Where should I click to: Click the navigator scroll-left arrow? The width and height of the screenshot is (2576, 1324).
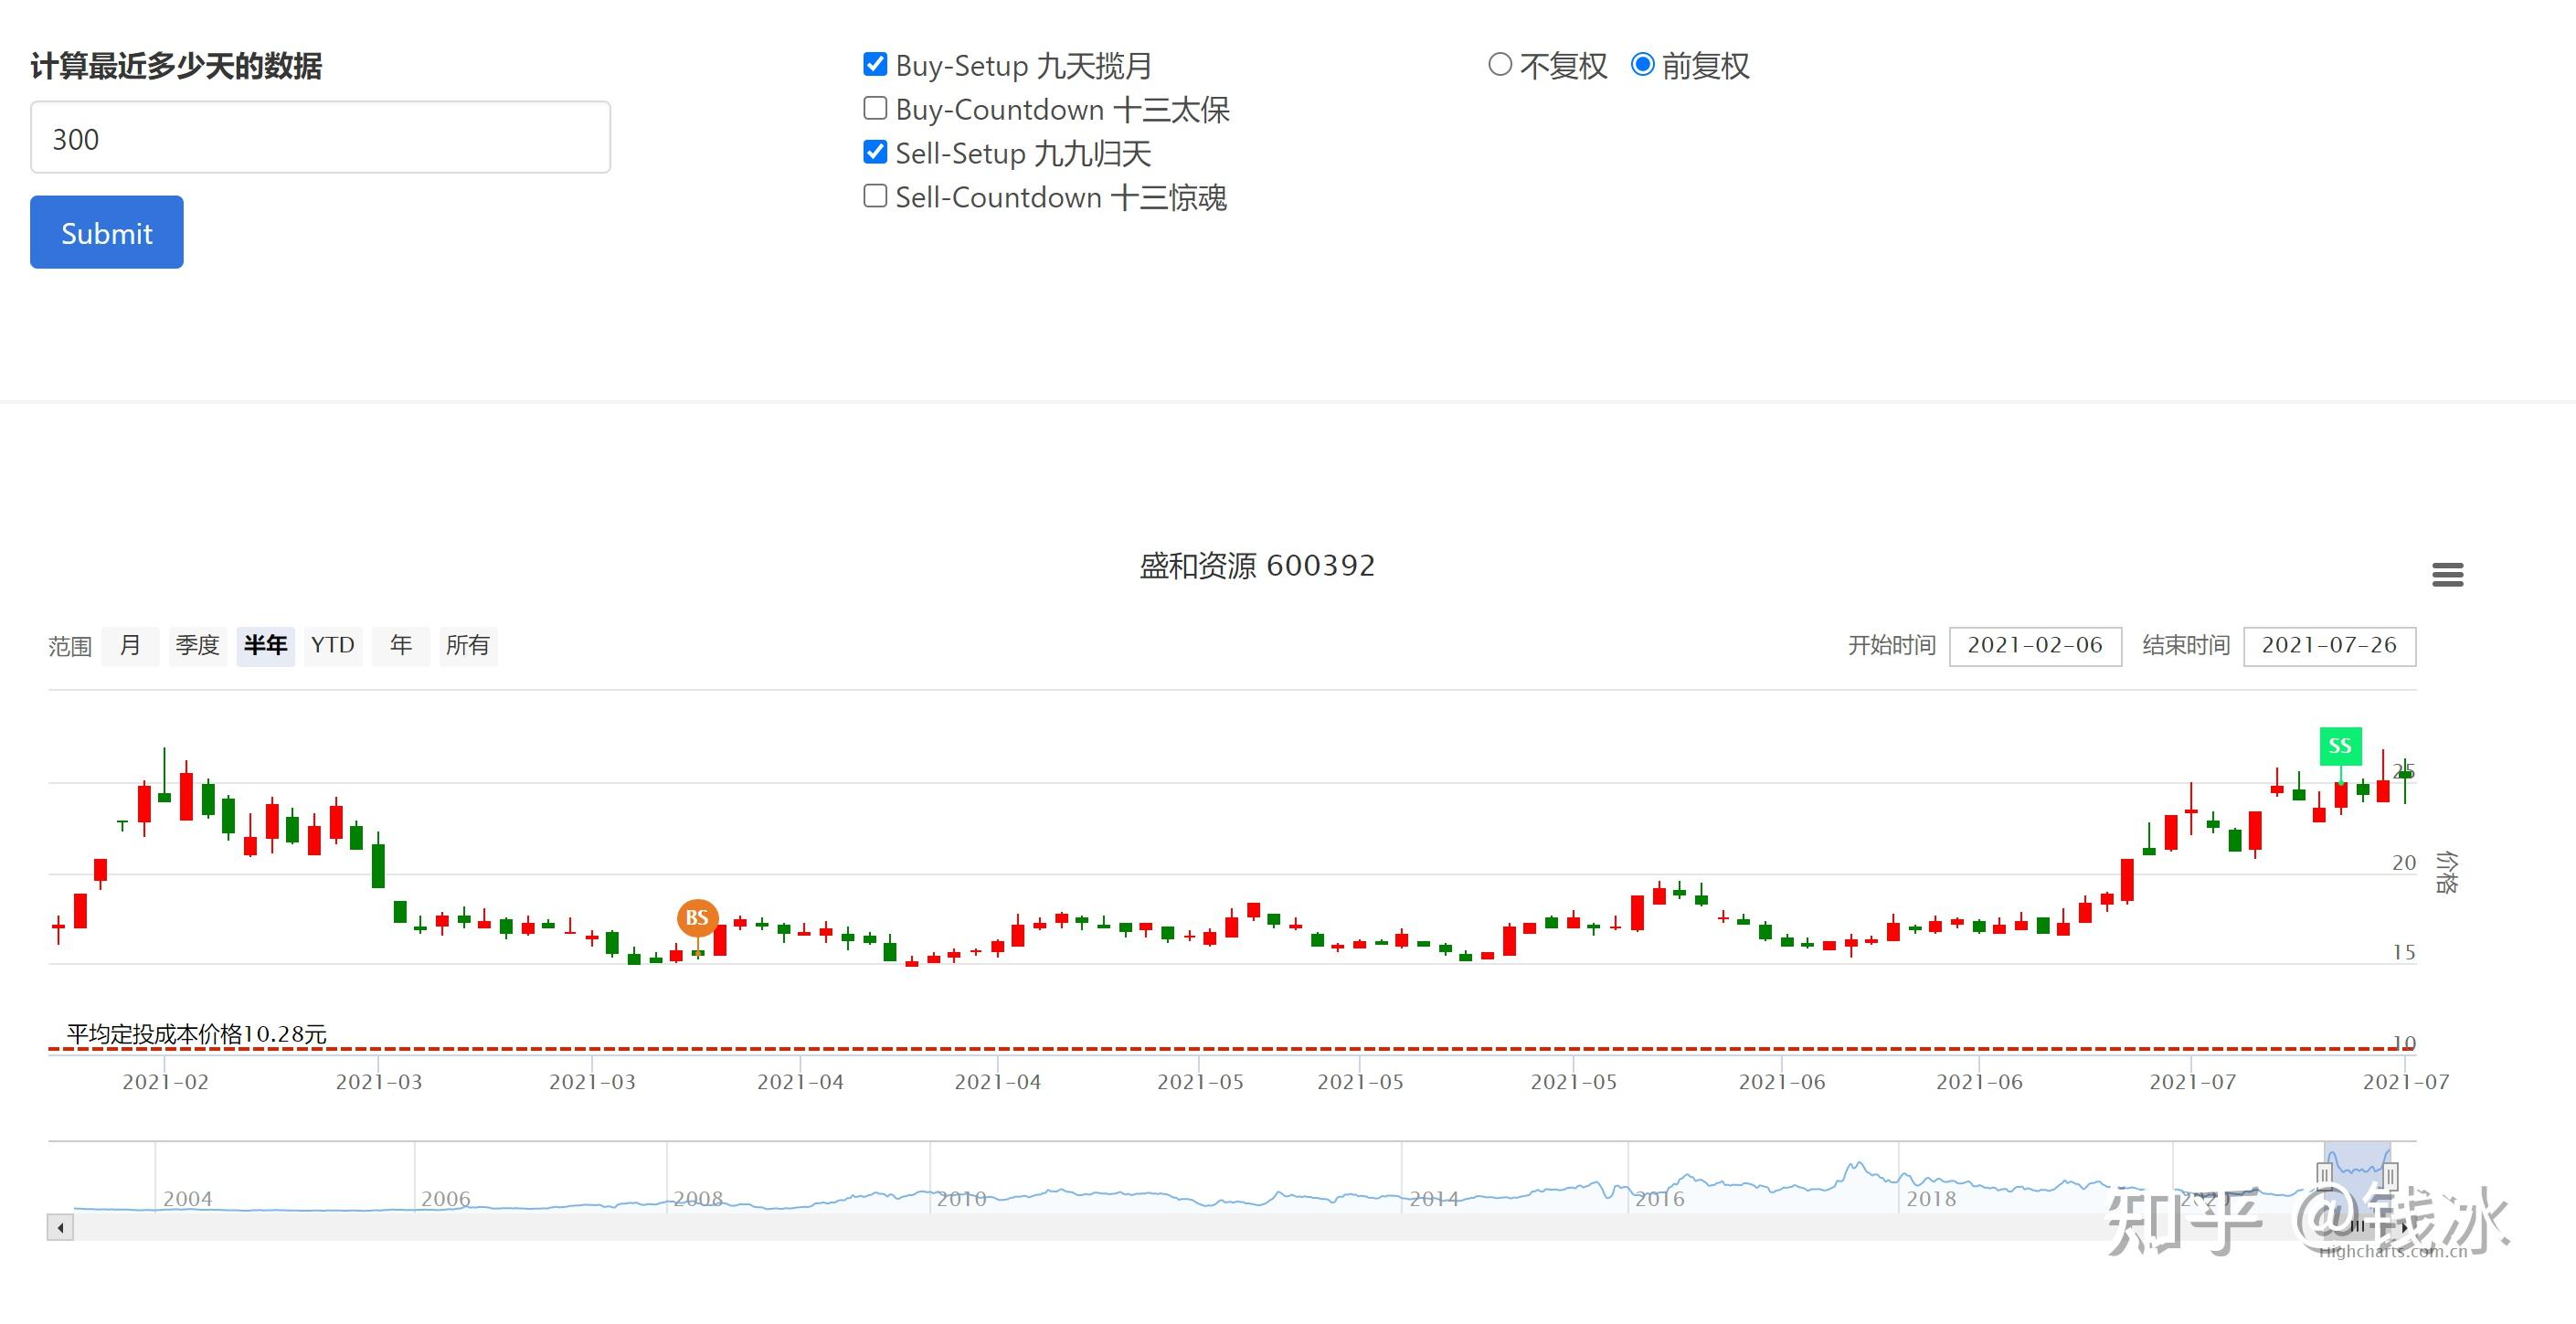pos(60,1227)
